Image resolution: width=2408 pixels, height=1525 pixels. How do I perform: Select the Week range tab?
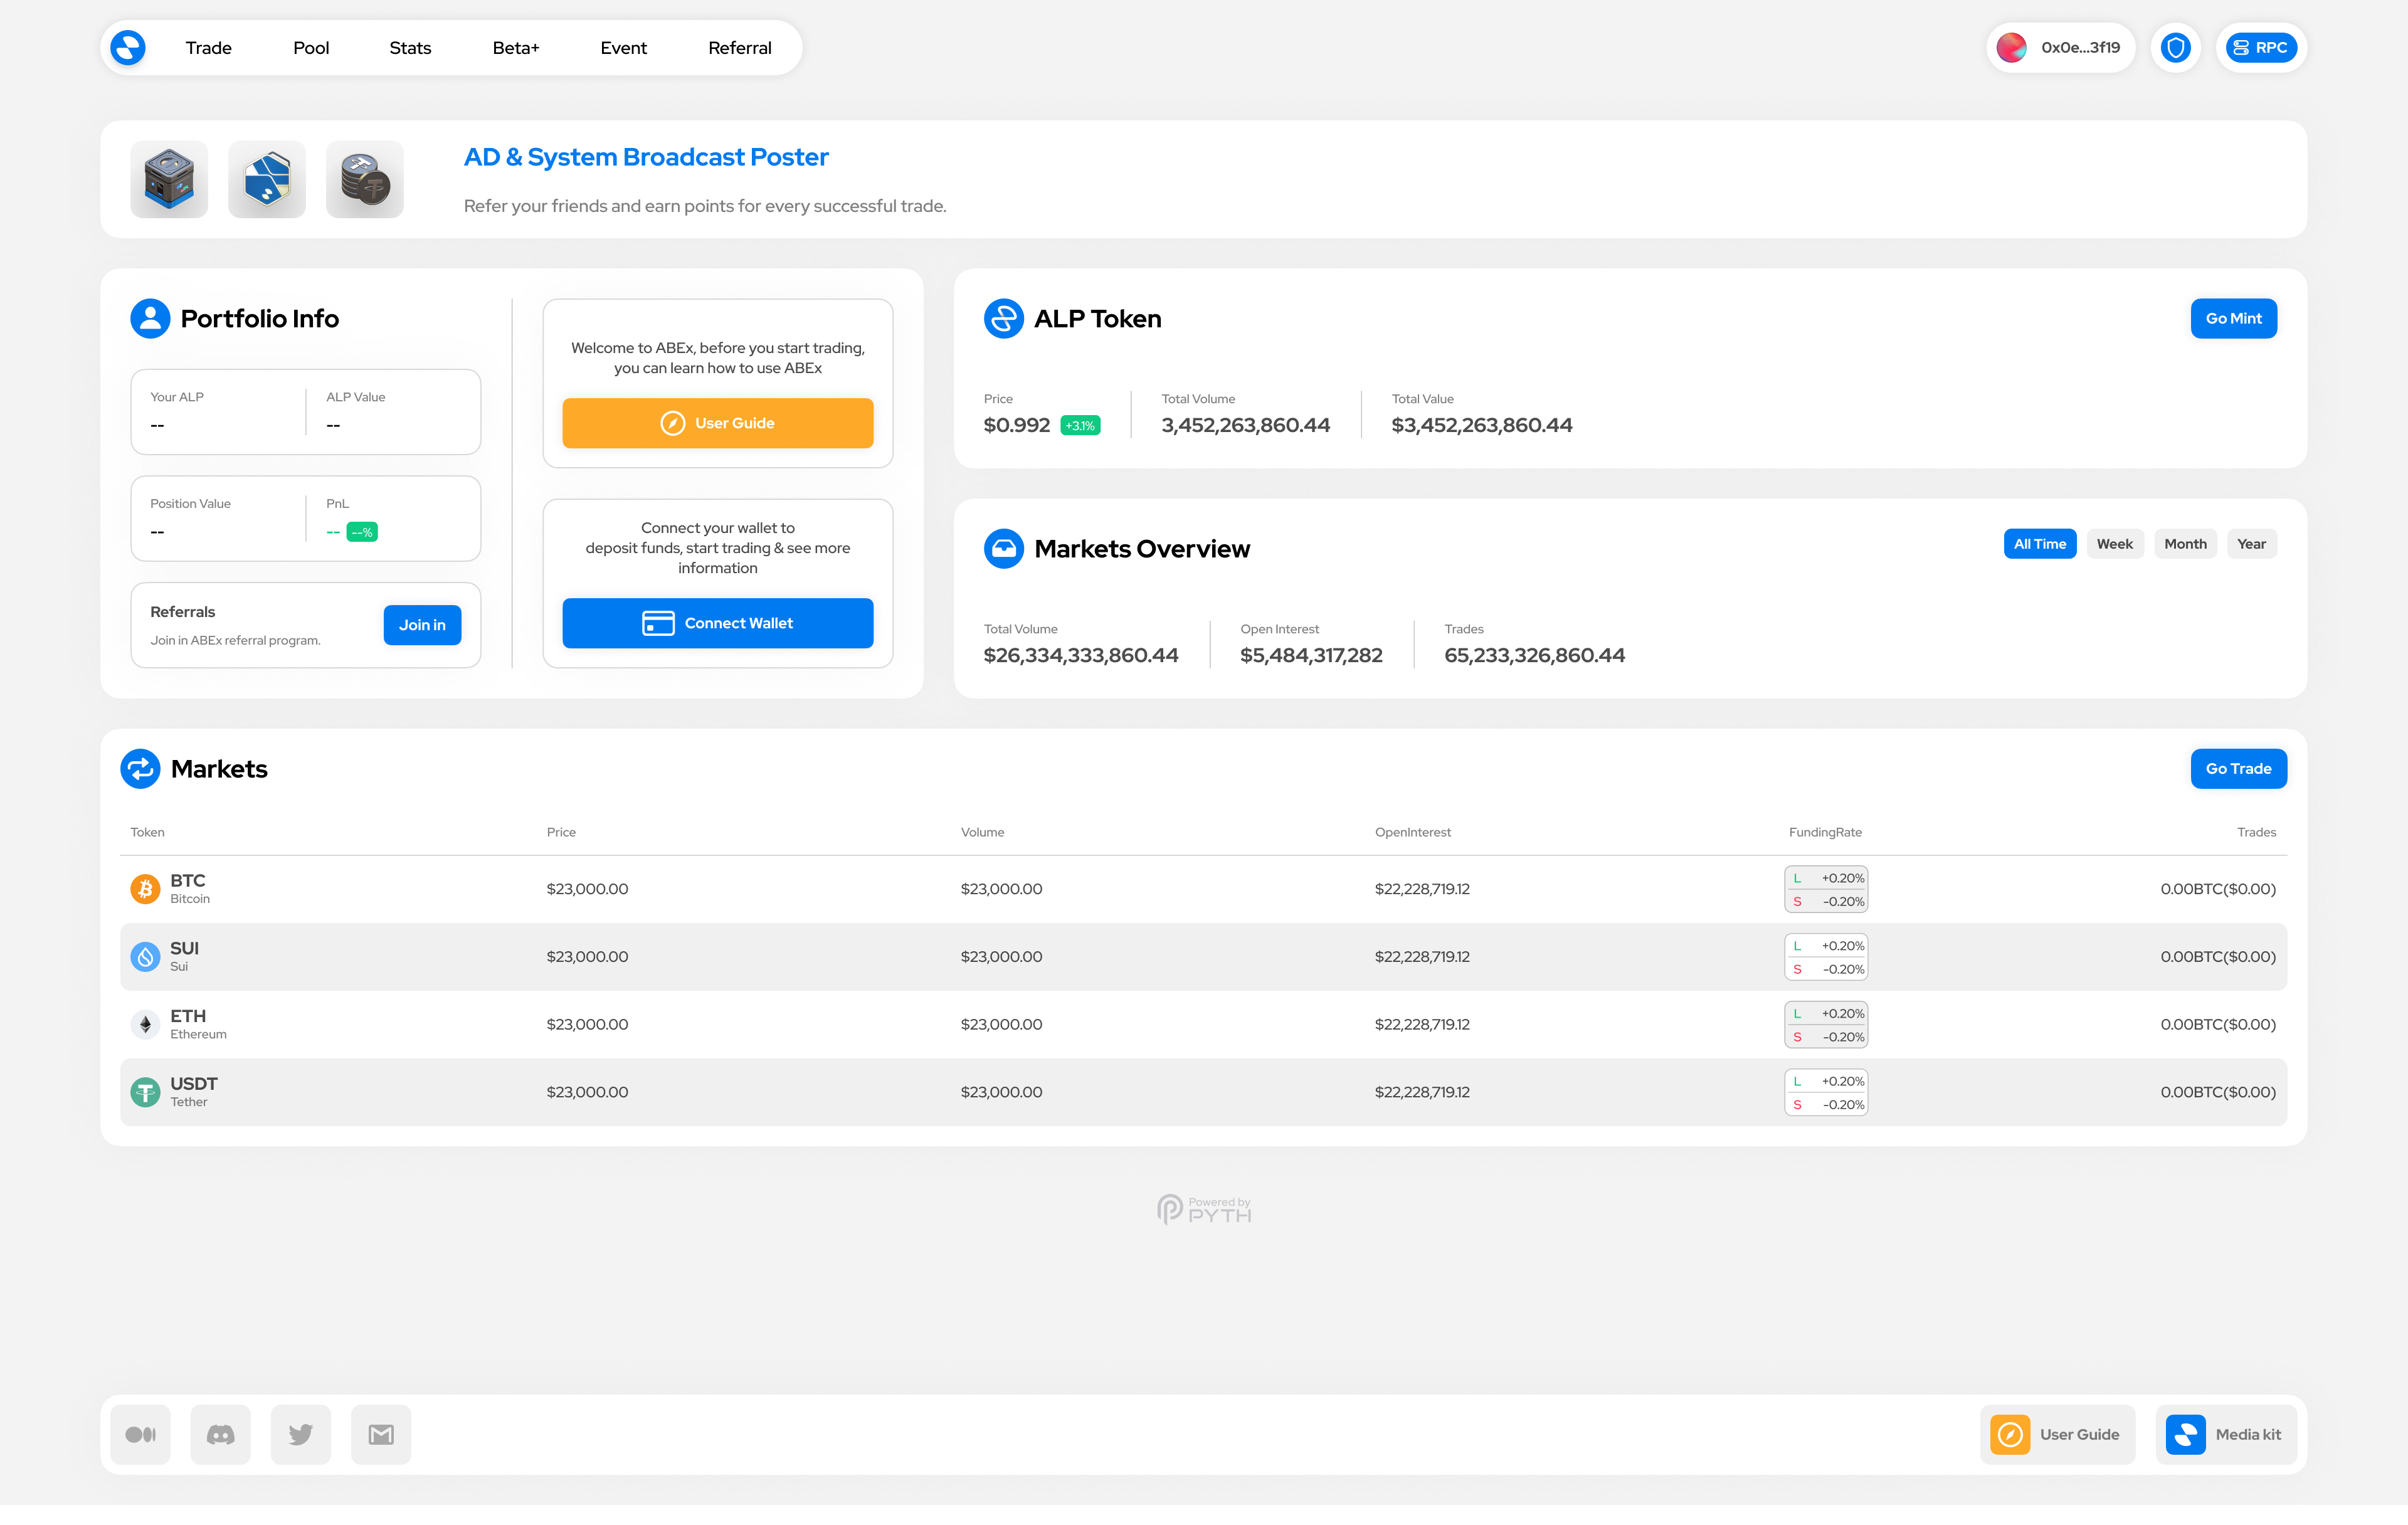coord(2114,544)
